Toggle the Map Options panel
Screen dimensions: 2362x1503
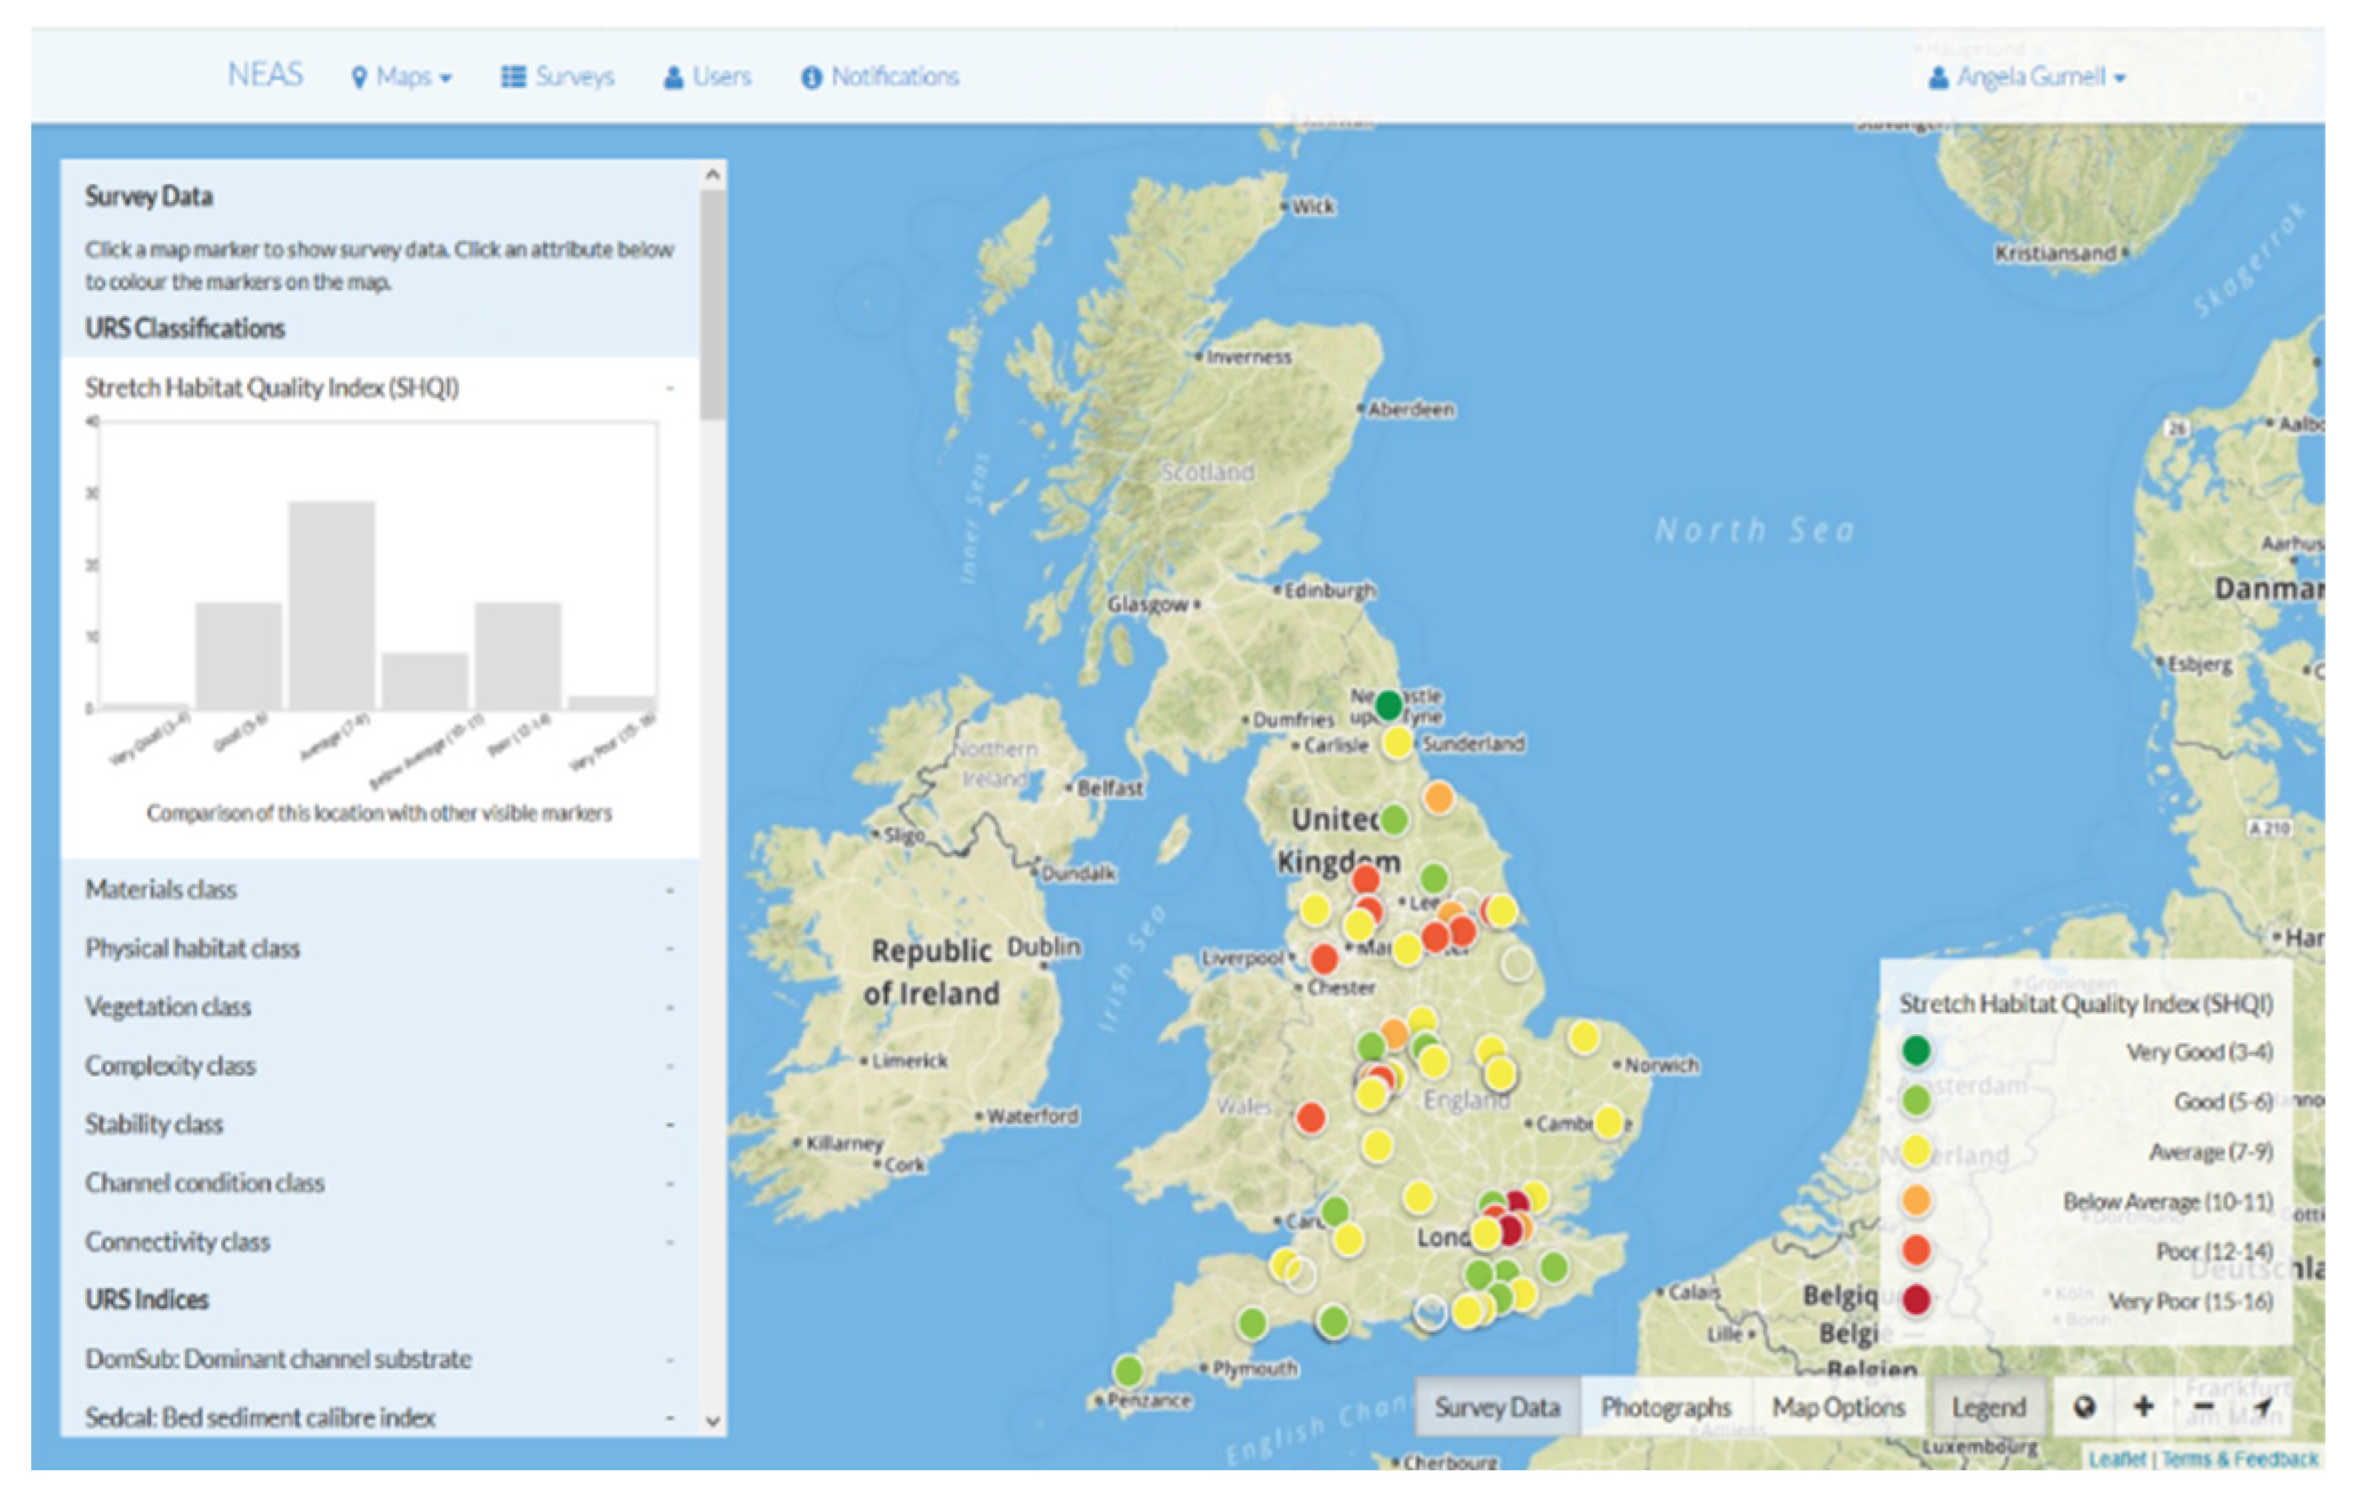point(1838,1407)
